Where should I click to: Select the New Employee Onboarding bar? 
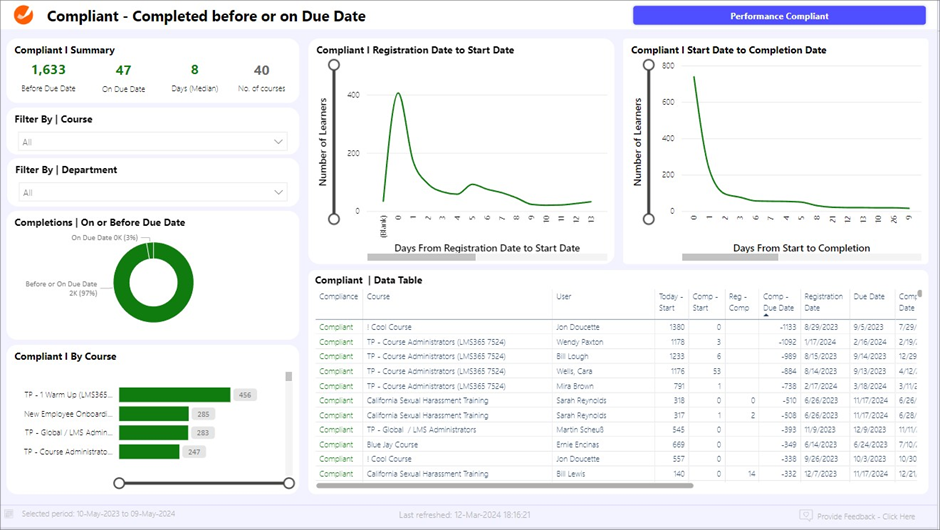point(154,414)
